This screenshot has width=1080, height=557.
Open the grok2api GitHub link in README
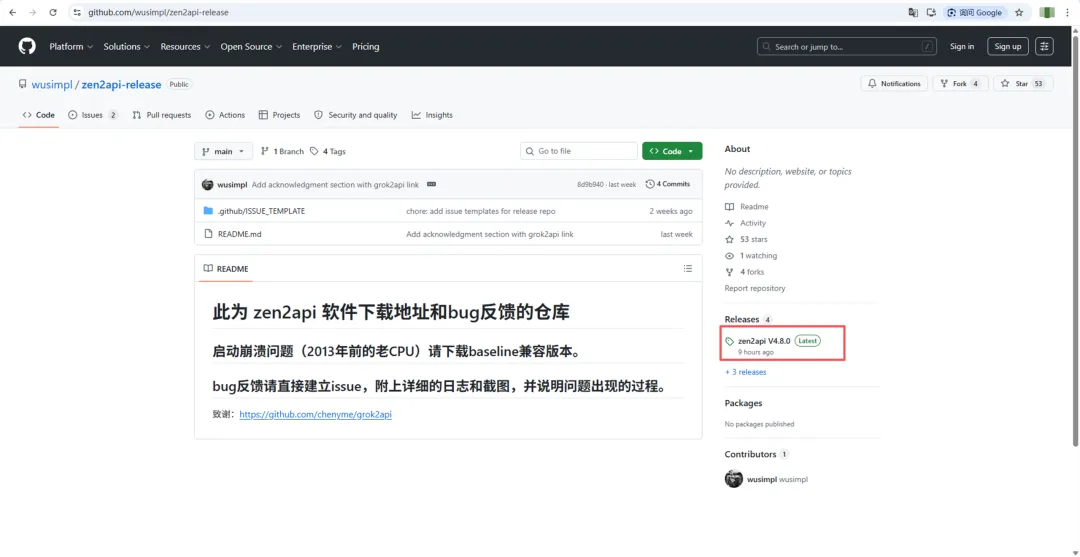pyautogui.click(x=315, y=414)
